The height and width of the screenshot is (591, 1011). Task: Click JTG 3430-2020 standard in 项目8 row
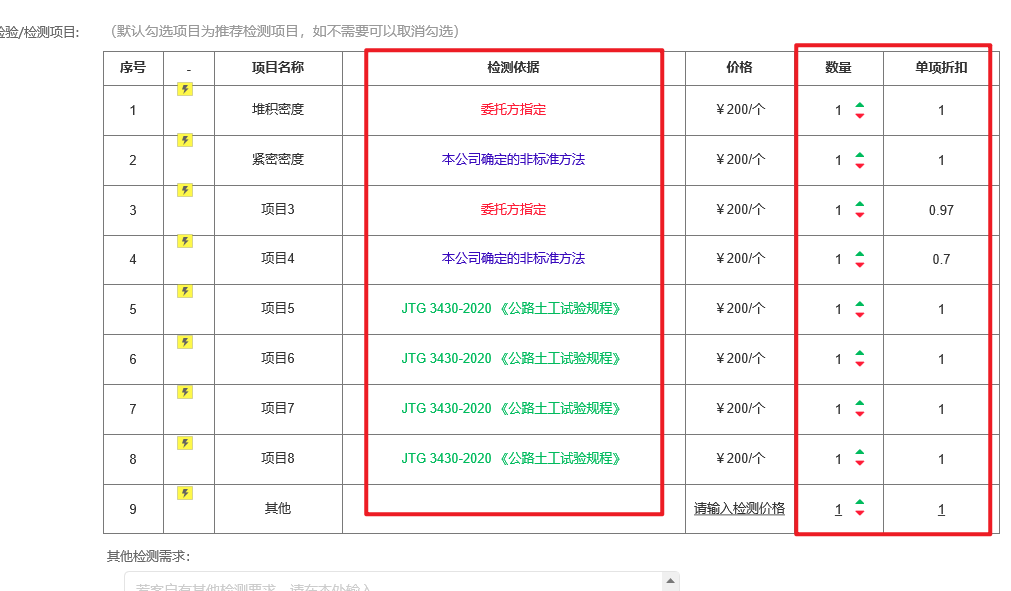click(512, 458)
